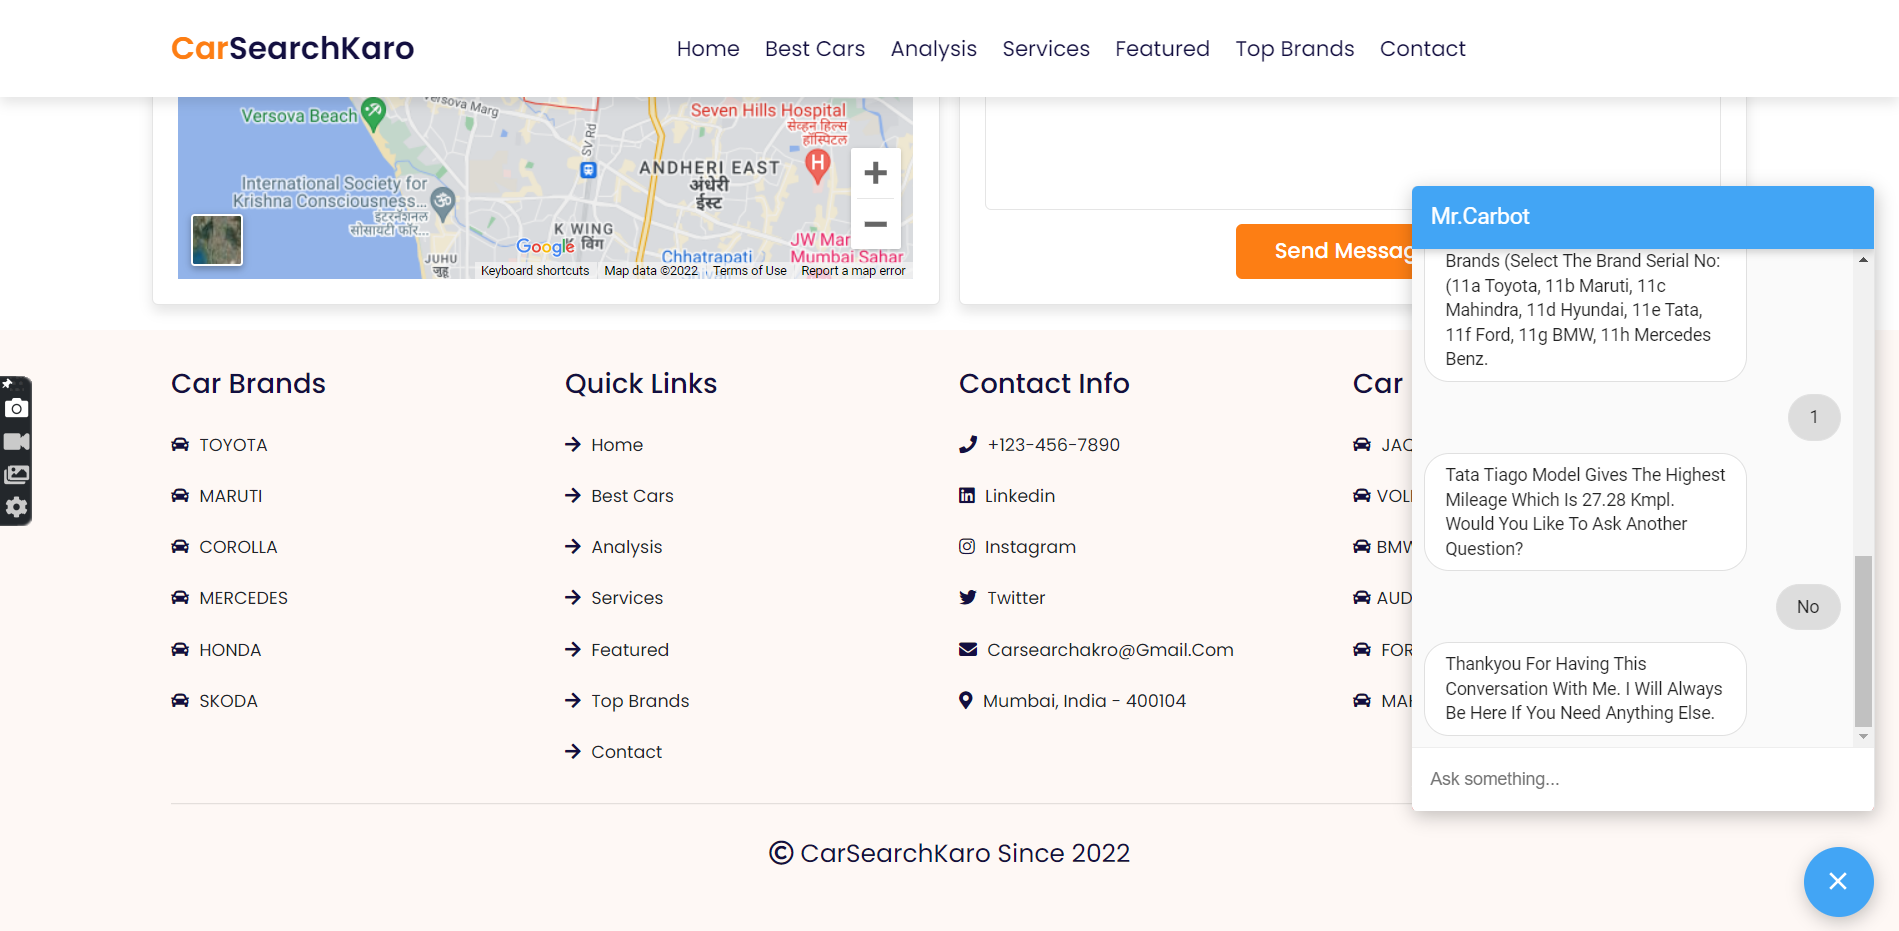The height and width of the screenshot is (931, 1899).
Task: Zoom in on the map
Action: tap(876, 173)
